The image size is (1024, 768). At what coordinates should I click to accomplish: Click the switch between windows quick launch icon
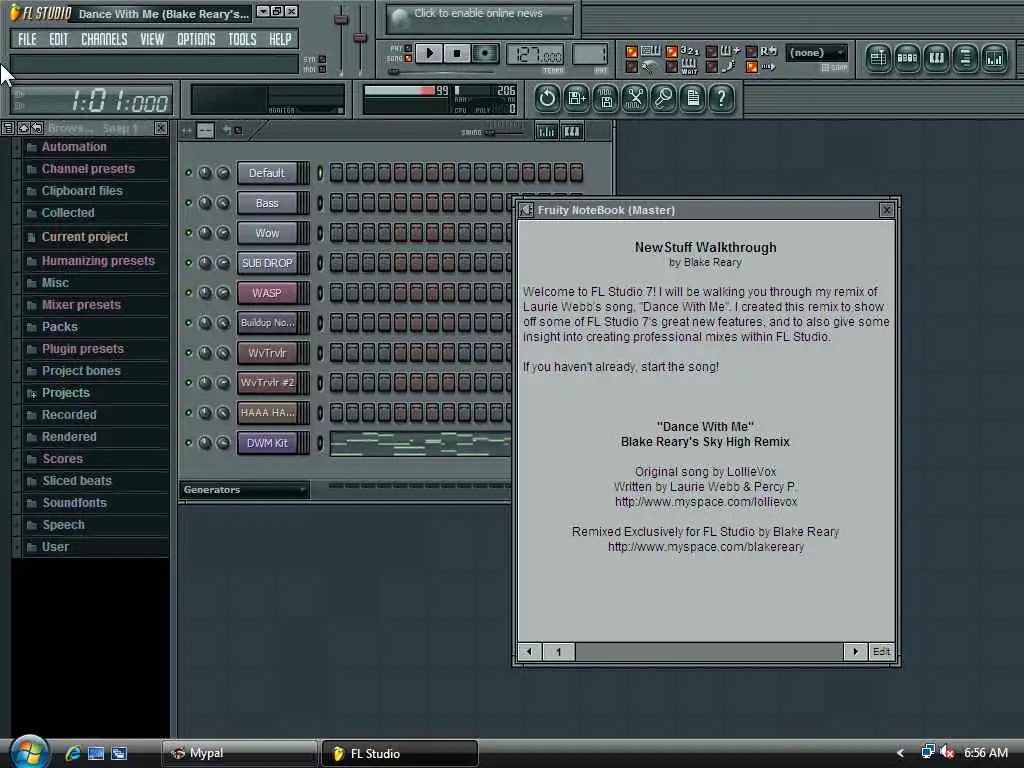coord(120,753)
